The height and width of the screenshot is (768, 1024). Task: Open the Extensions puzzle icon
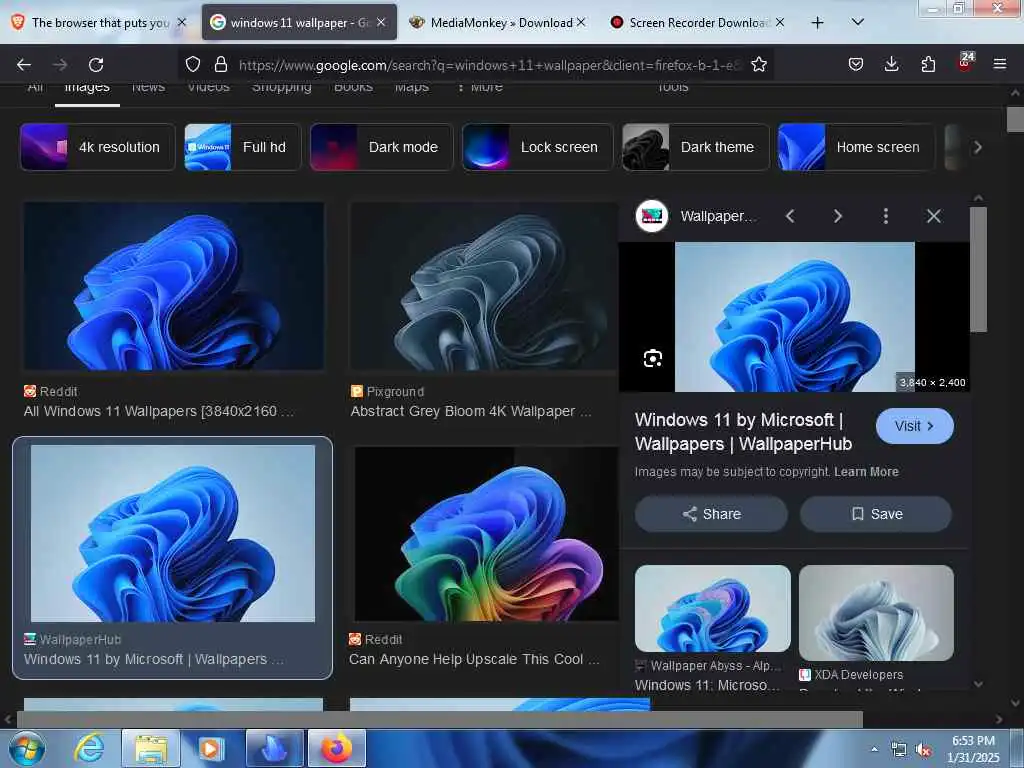click(928, 64)
